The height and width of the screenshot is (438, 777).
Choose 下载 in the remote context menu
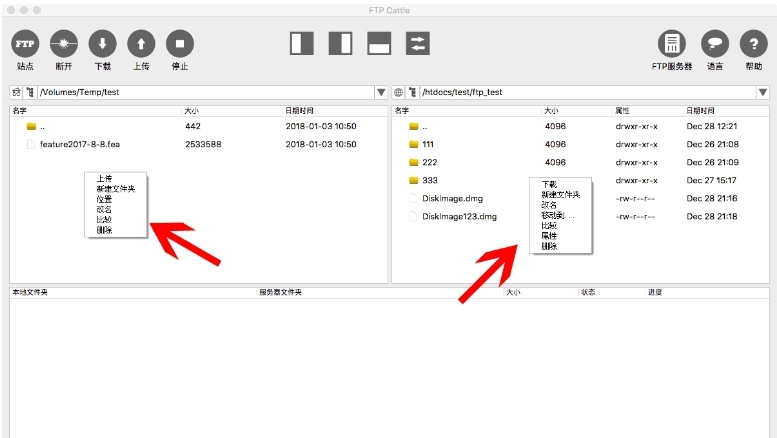coord(549,184)
